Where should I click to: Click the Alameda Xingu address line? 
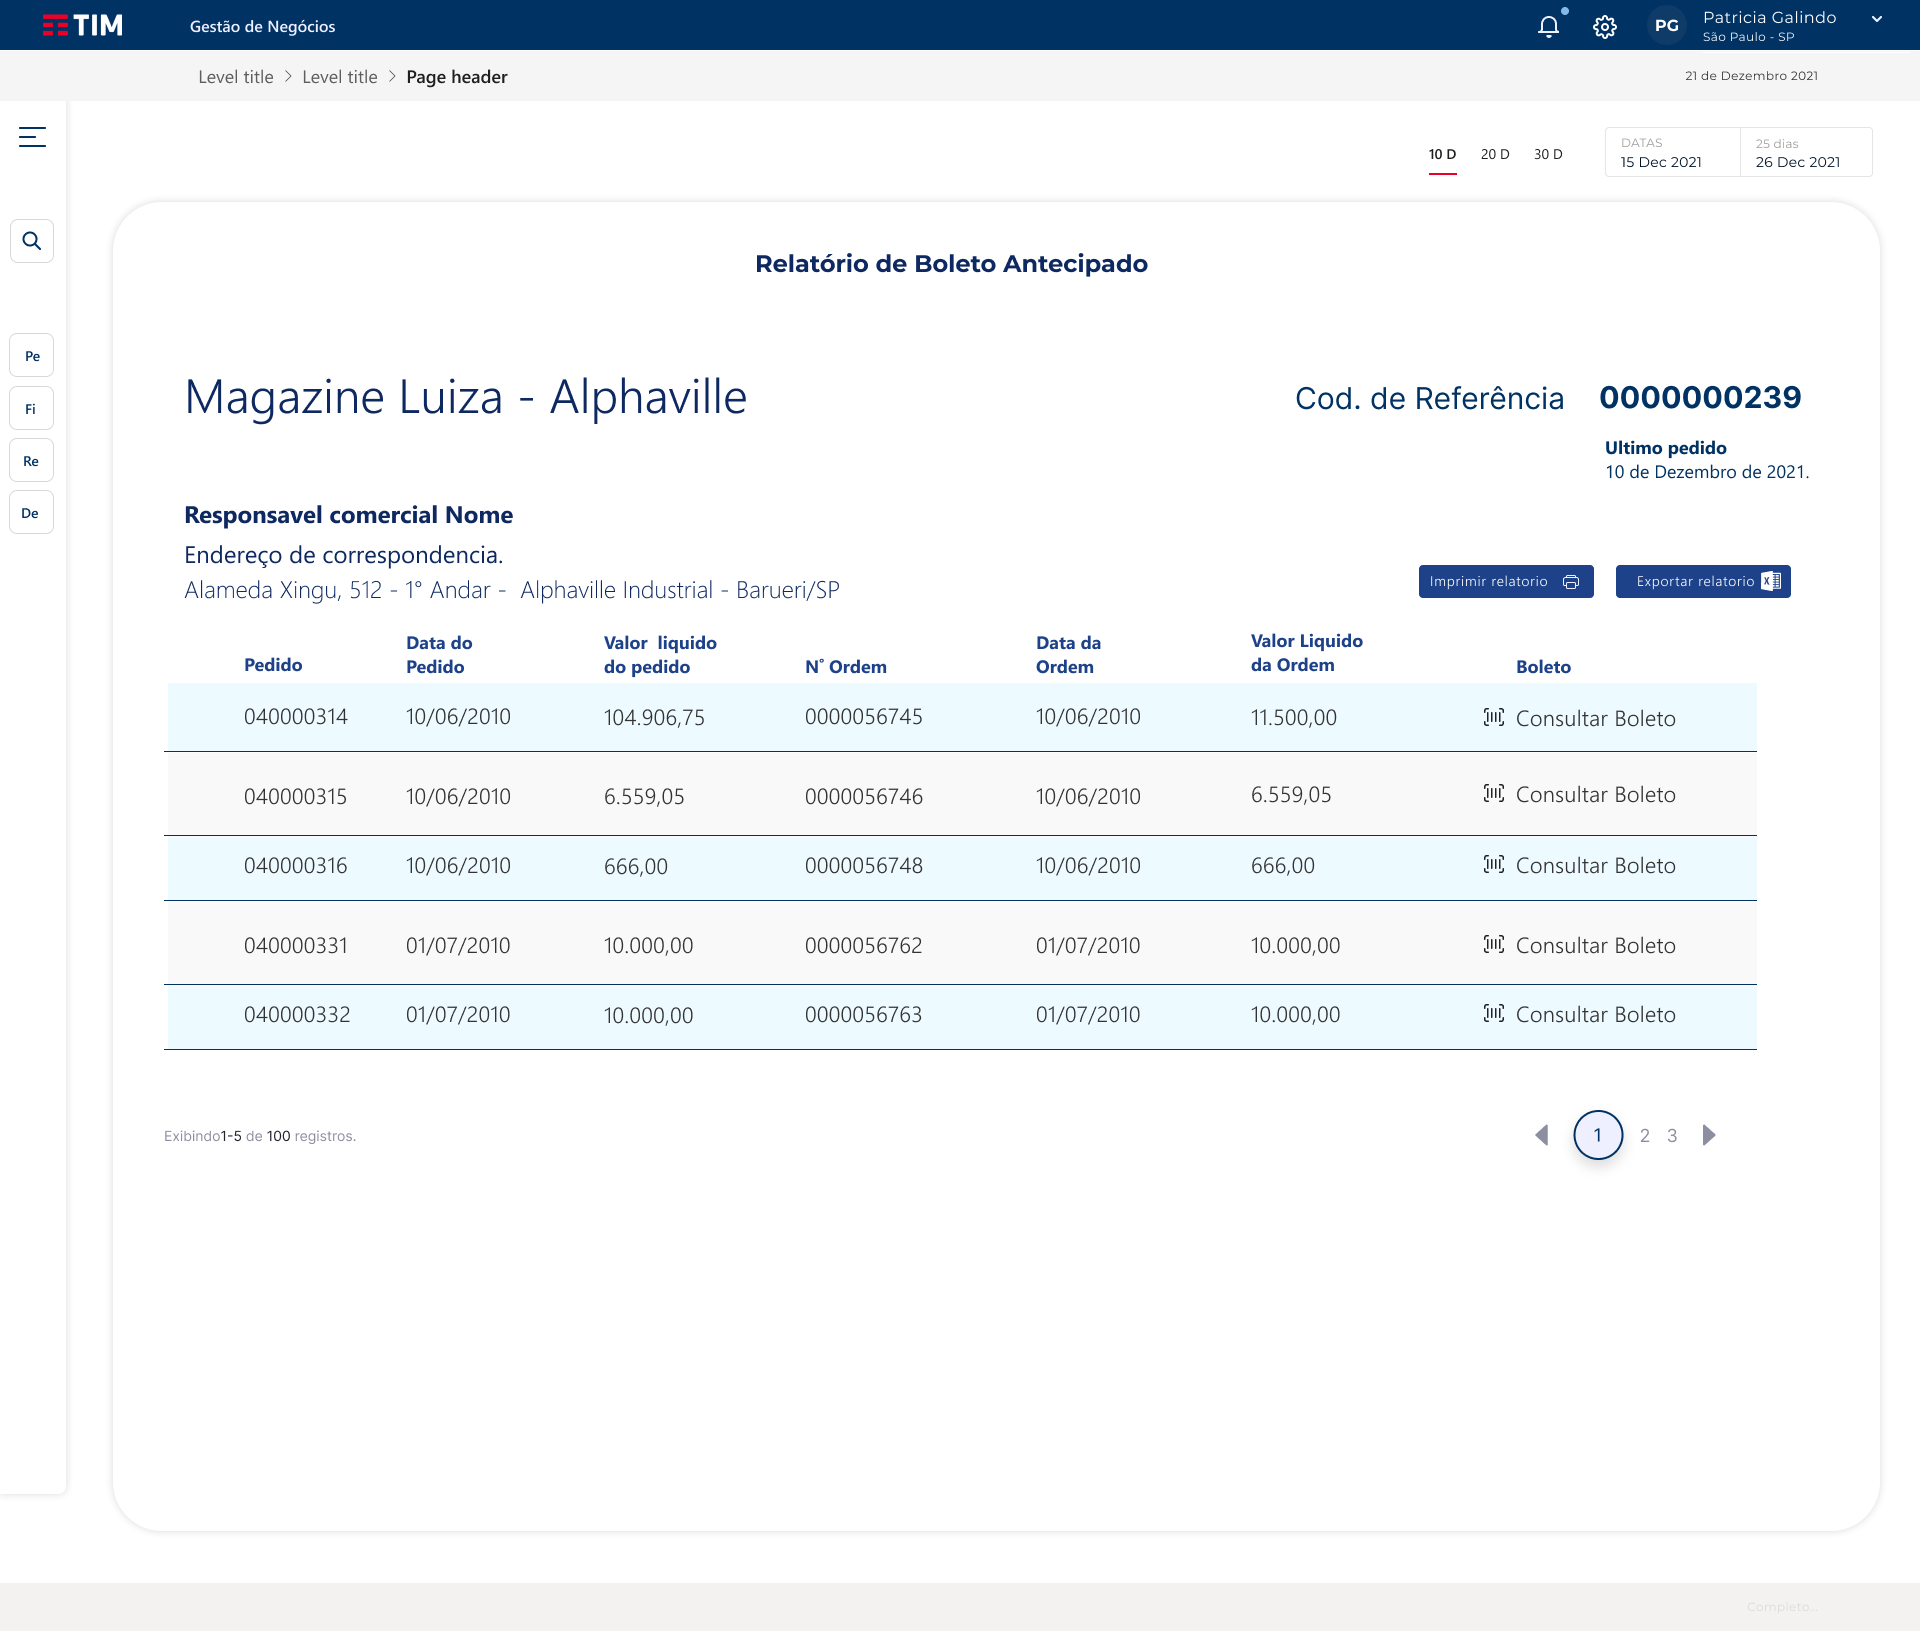[x=512, y=590]
